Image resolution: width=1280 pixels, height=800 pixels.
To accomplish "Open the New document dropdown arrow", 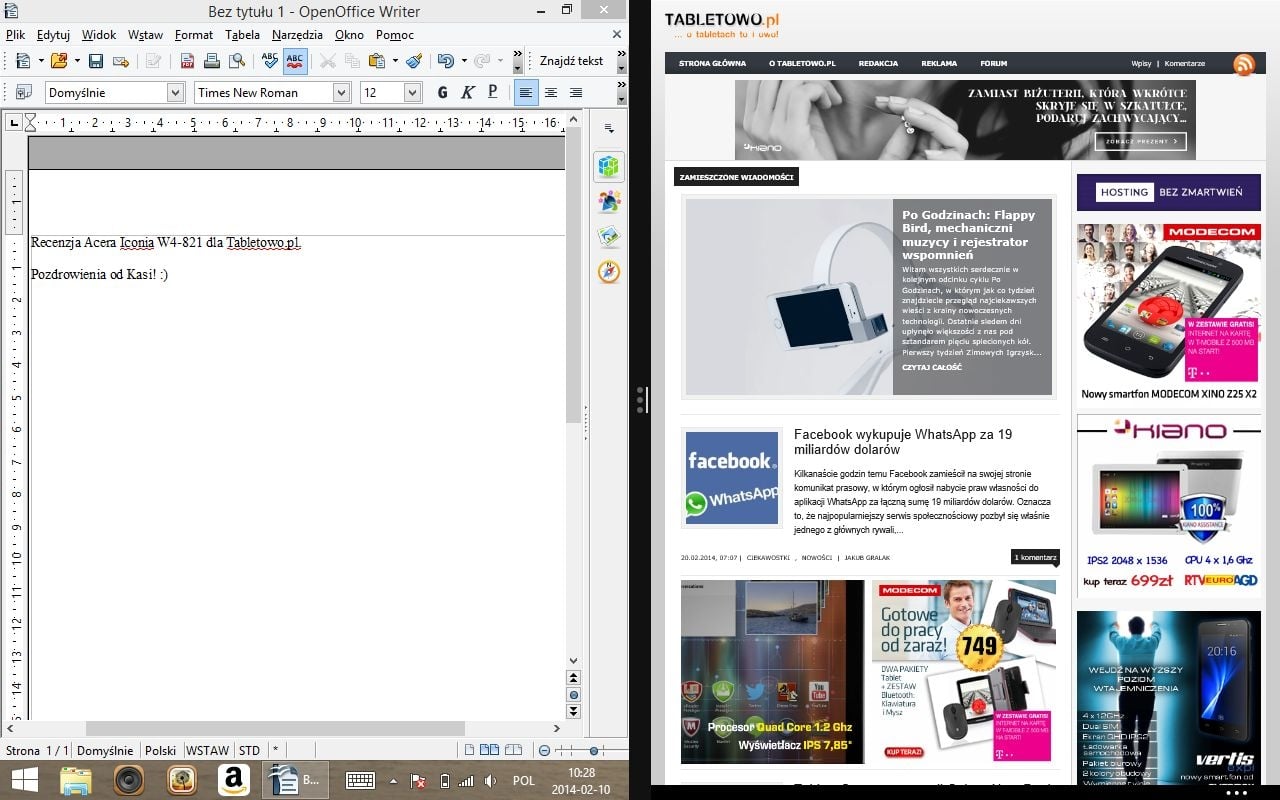I will pyautogui.click(x=39, y=61).
